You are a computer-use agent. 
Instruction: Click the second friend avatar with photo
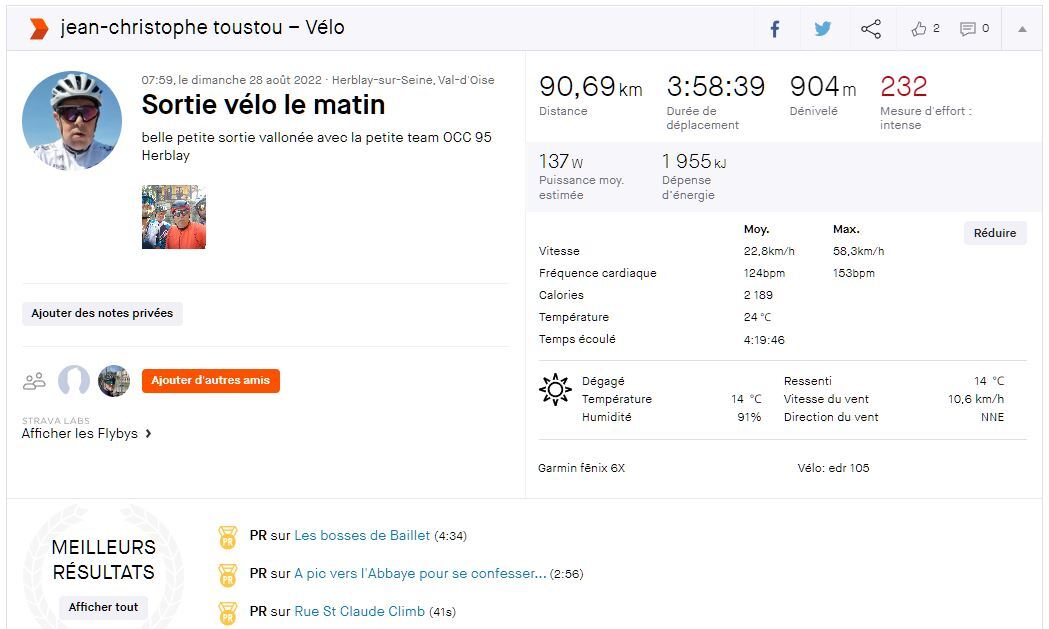[x=114, y=381]
